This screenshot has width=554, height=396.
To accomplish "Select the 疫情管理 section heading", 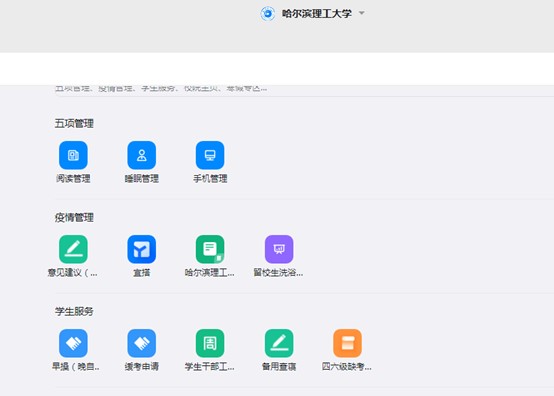I will point(74,217).
